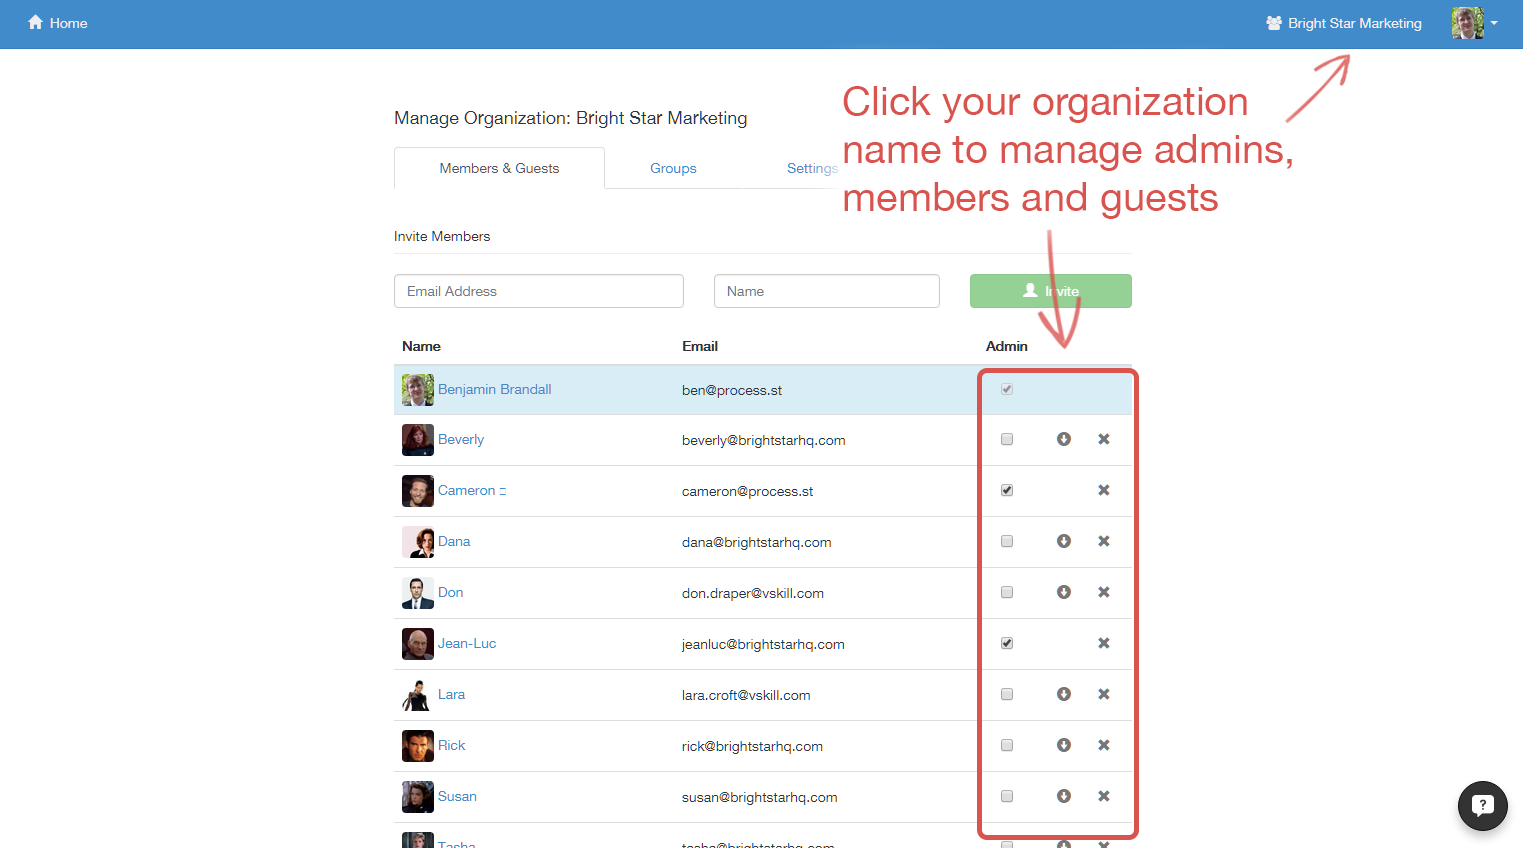Remove Rick using the X icon
This screenshot has height=848, width=1523.
(1104, 745)
